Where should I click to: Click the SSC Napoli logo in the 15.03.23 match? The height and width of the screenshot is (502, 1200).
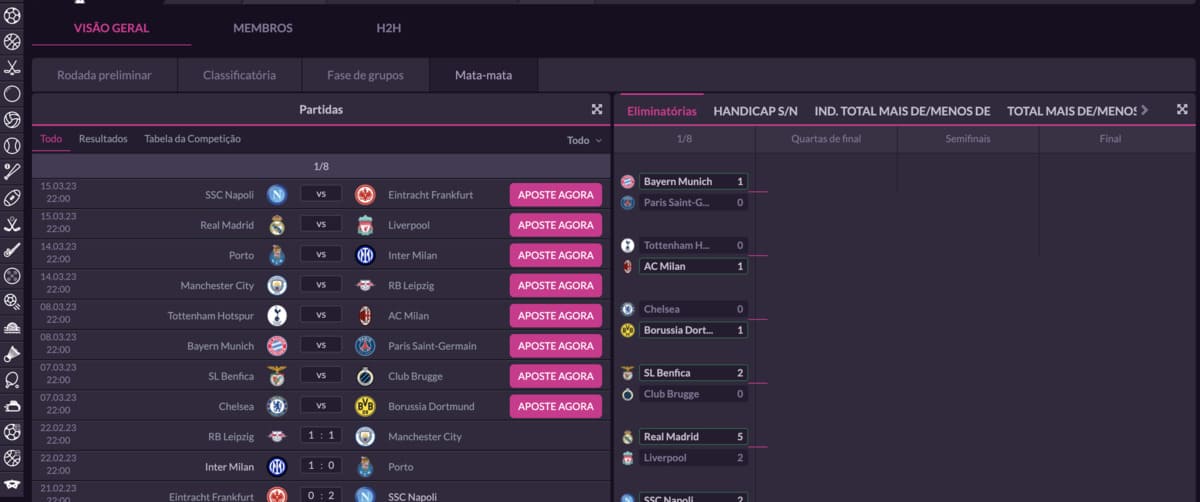277,195
